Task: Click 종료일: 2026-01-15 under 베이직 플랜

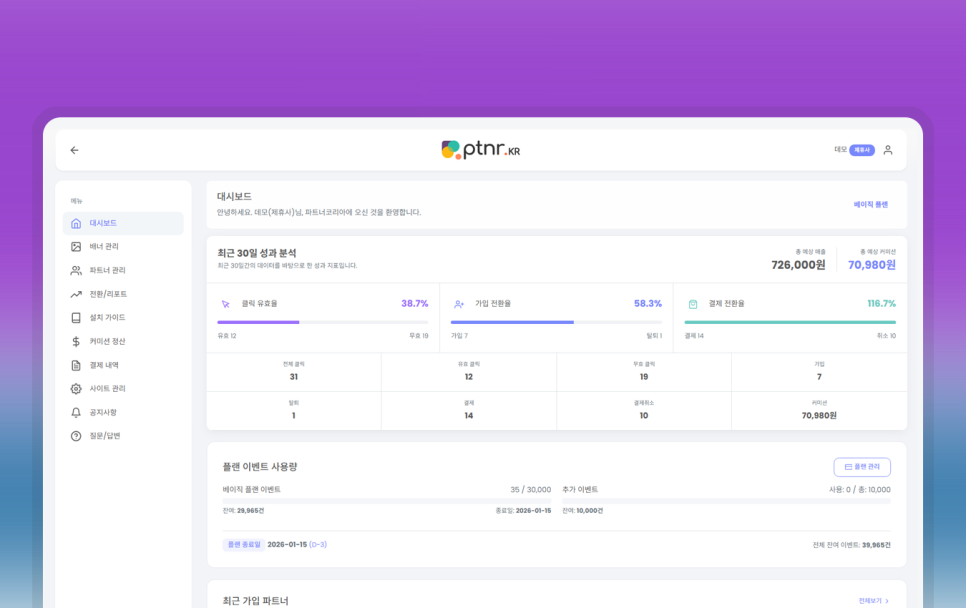Action: click(x=523, y=511)
